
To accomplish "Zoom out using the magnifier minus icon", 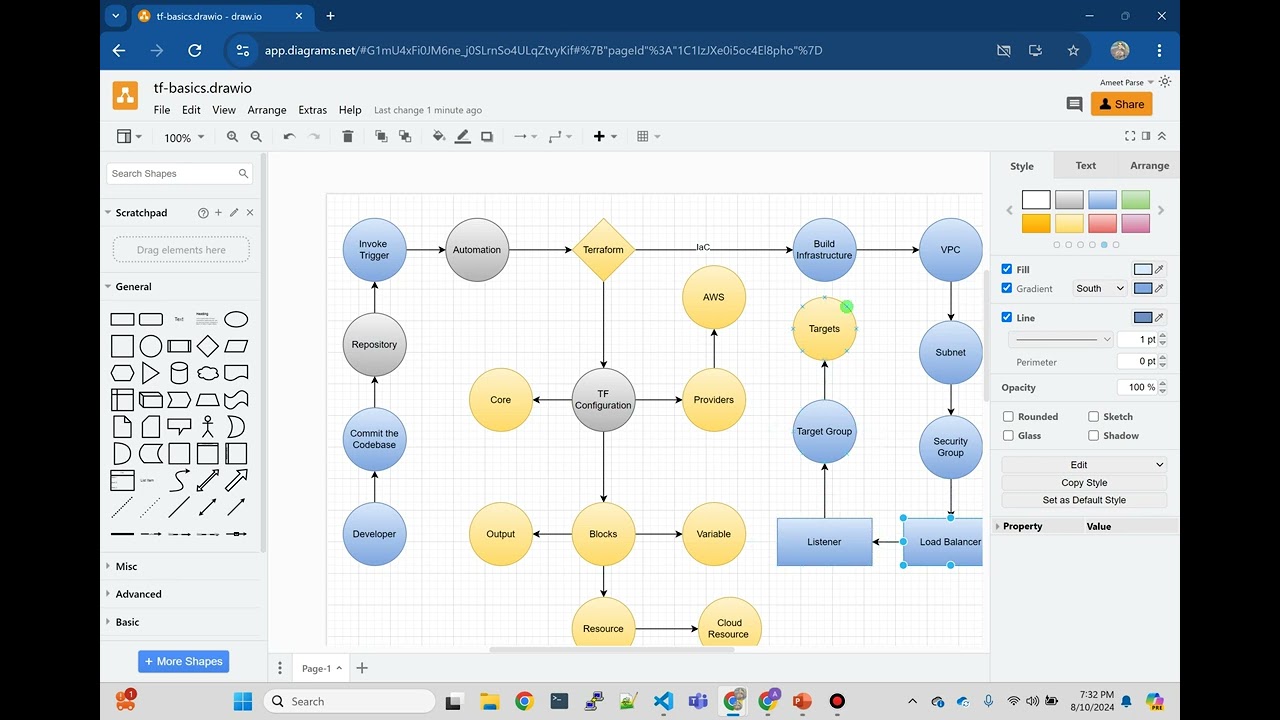I will coord(256,137).
